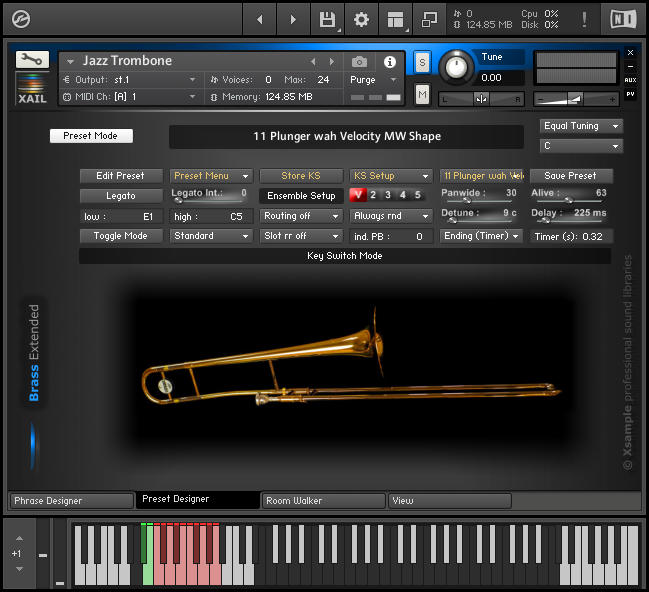The height and width of the screenshot is (592, 649).
Task: Switch to Room Walker tab
Action: pos(324,501)
